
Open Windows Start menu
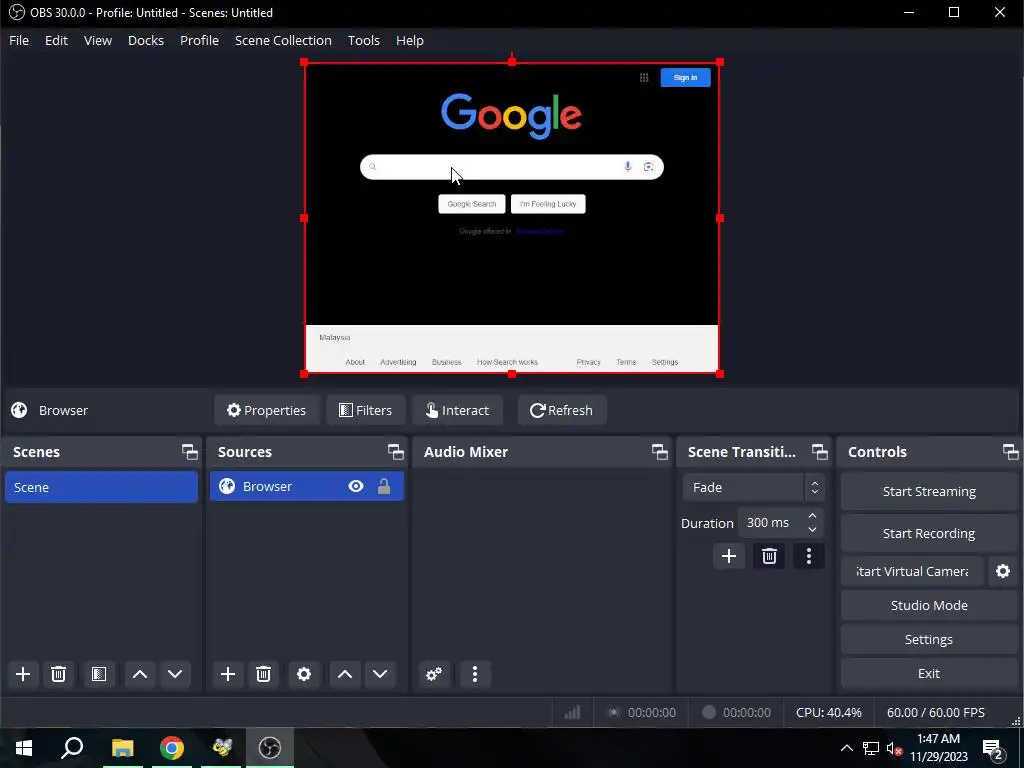(24, 748)
